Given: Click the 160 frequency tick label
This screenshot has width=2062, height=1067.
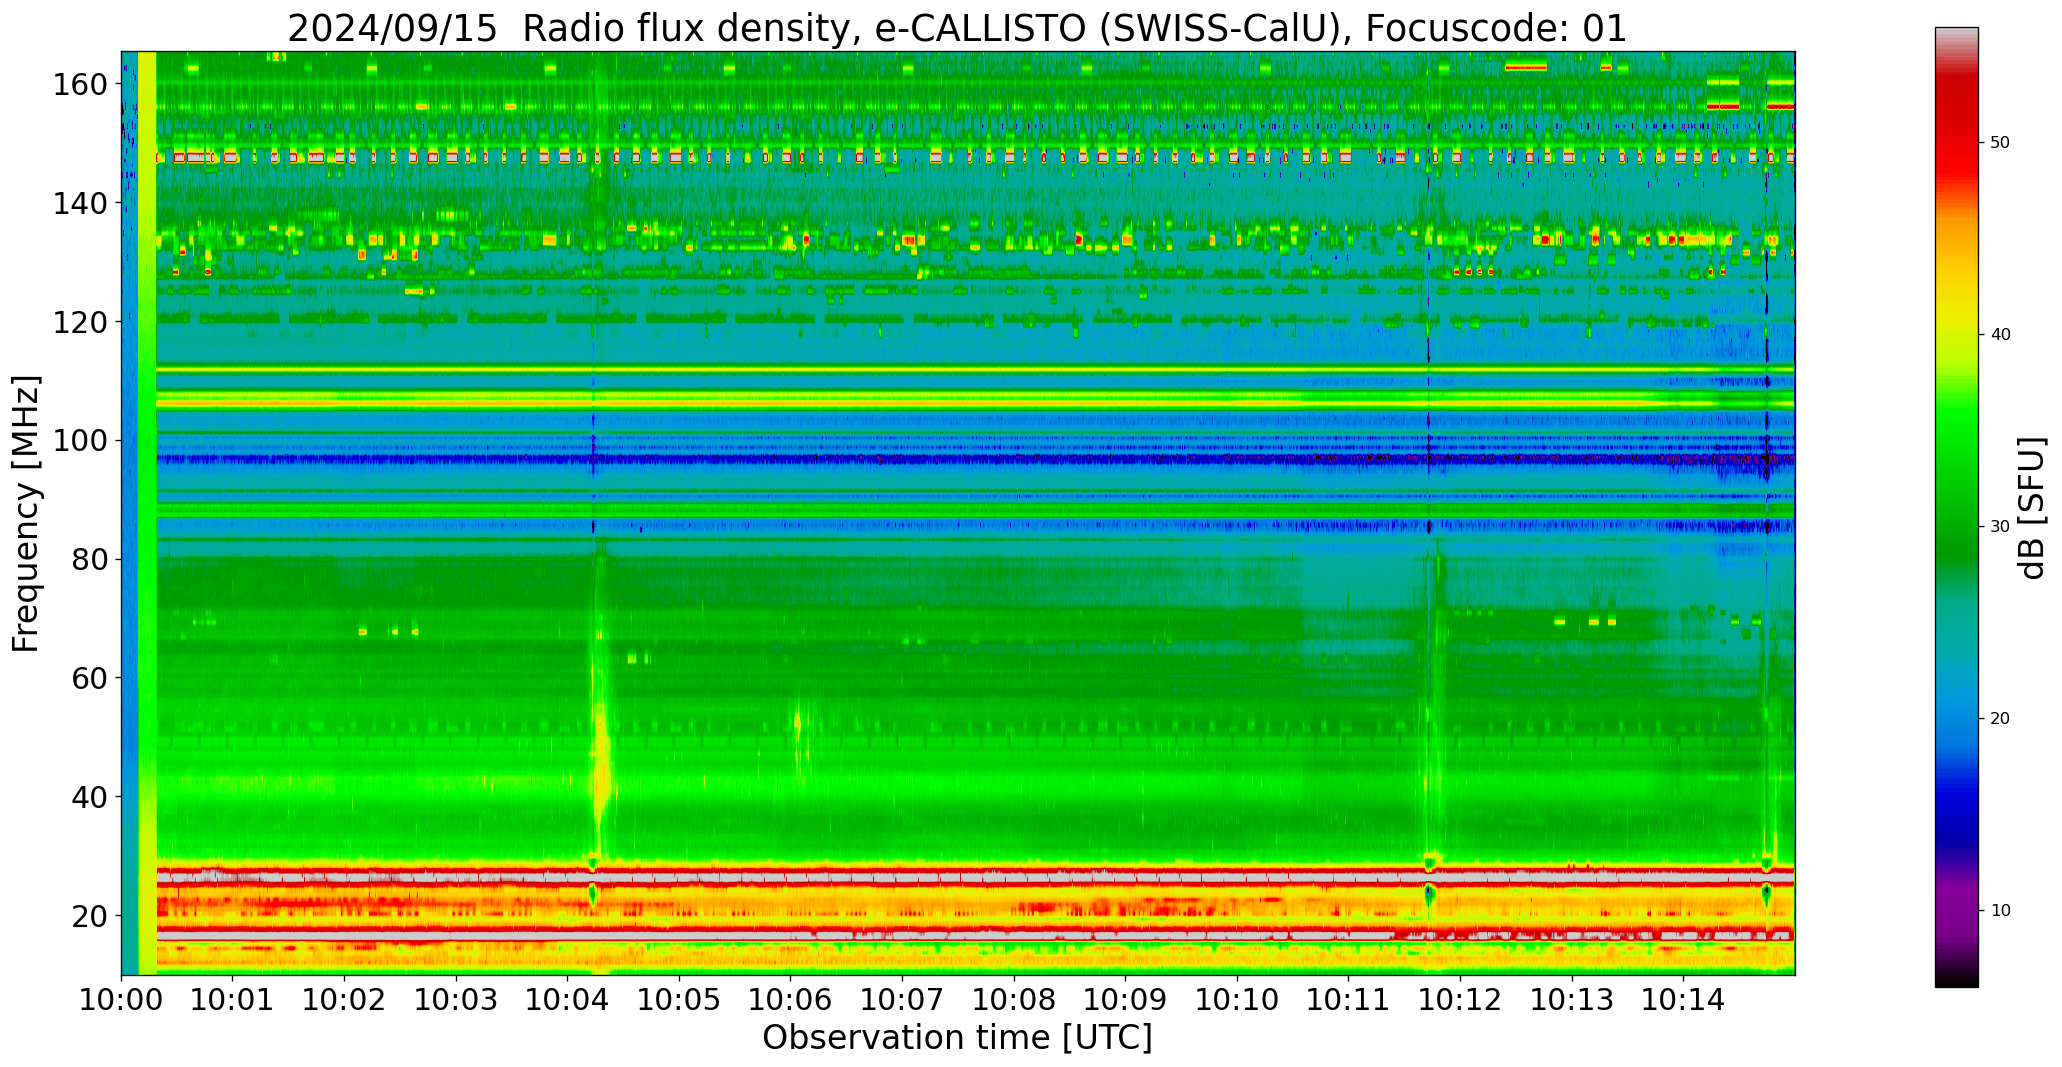Looking at the screenshot, I should (x=80, y=85).
